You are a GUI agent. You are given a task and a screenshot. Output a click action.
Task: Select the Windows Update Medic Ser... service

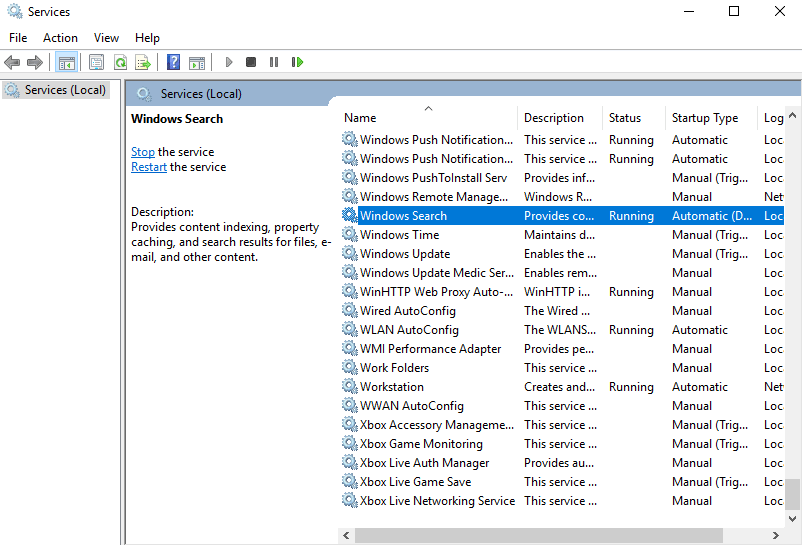pyautogui.click(x=562, y=272)
